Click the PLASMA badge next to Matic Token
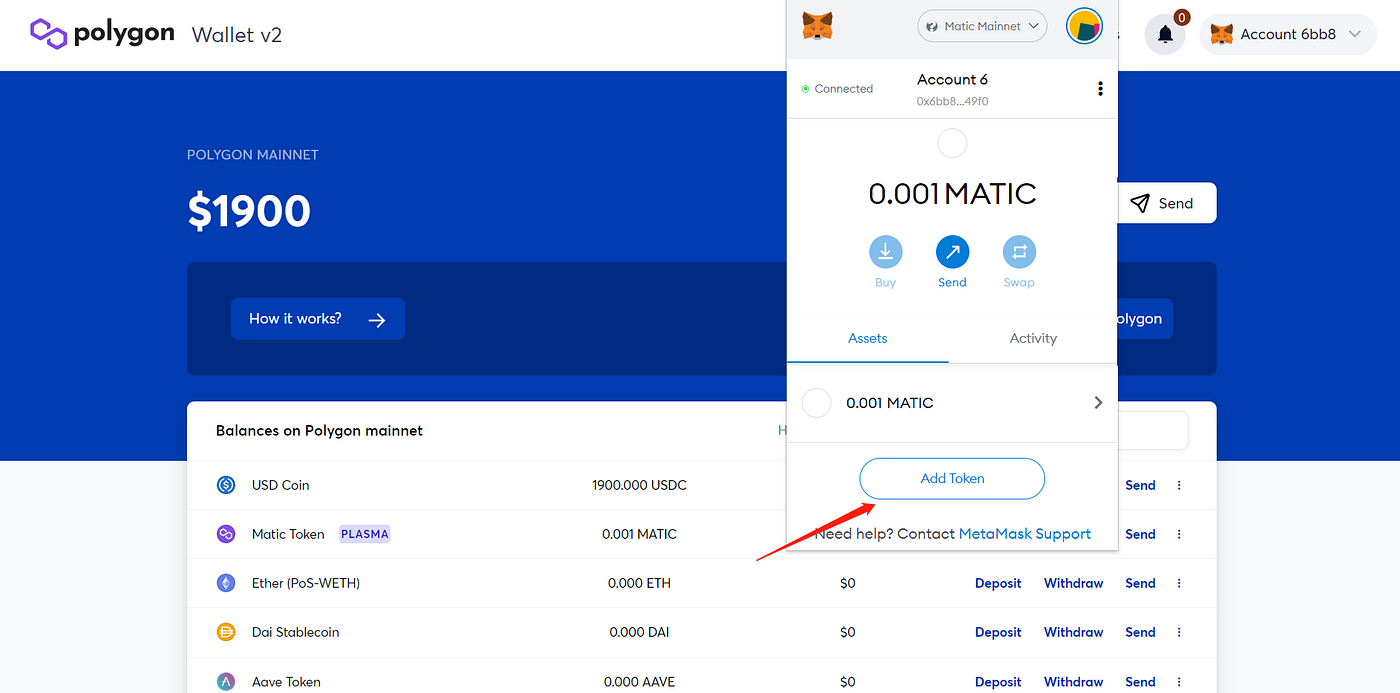This screenshot has width=1400, height=693. tap(364, 533)
